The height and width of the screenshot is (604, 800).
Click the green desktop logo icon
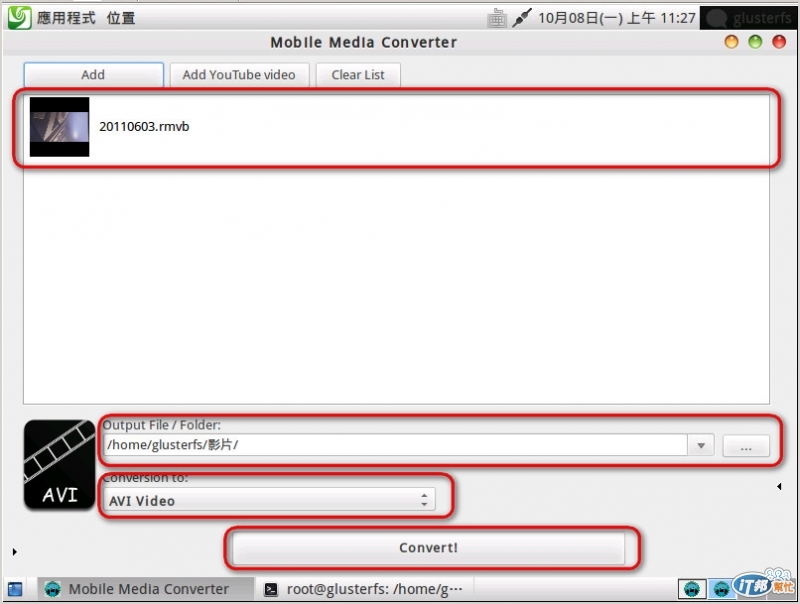[x=19, y=17]
